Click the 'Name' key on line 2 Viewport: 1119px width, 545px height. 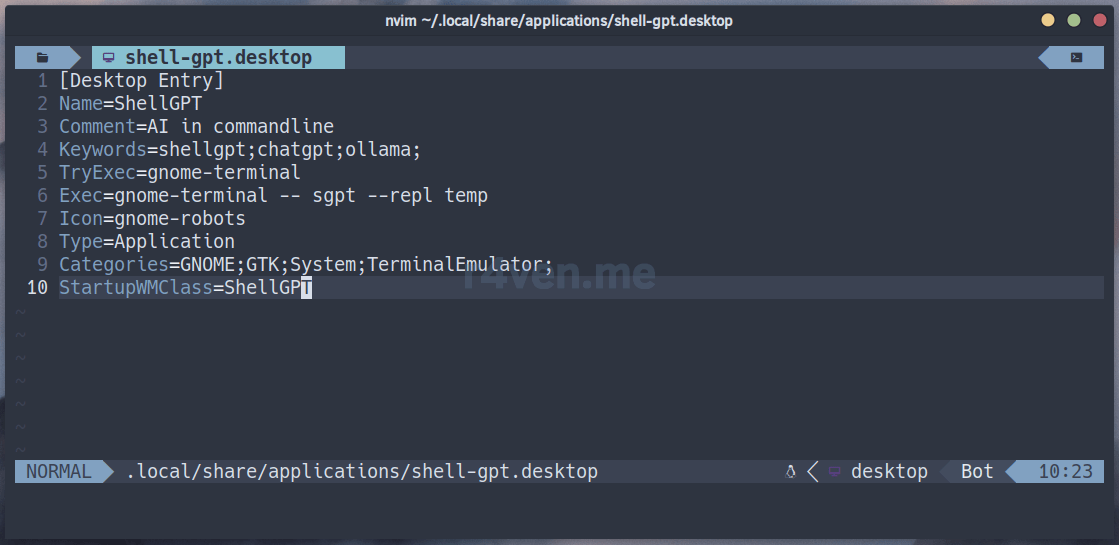(x=81, y=103)
